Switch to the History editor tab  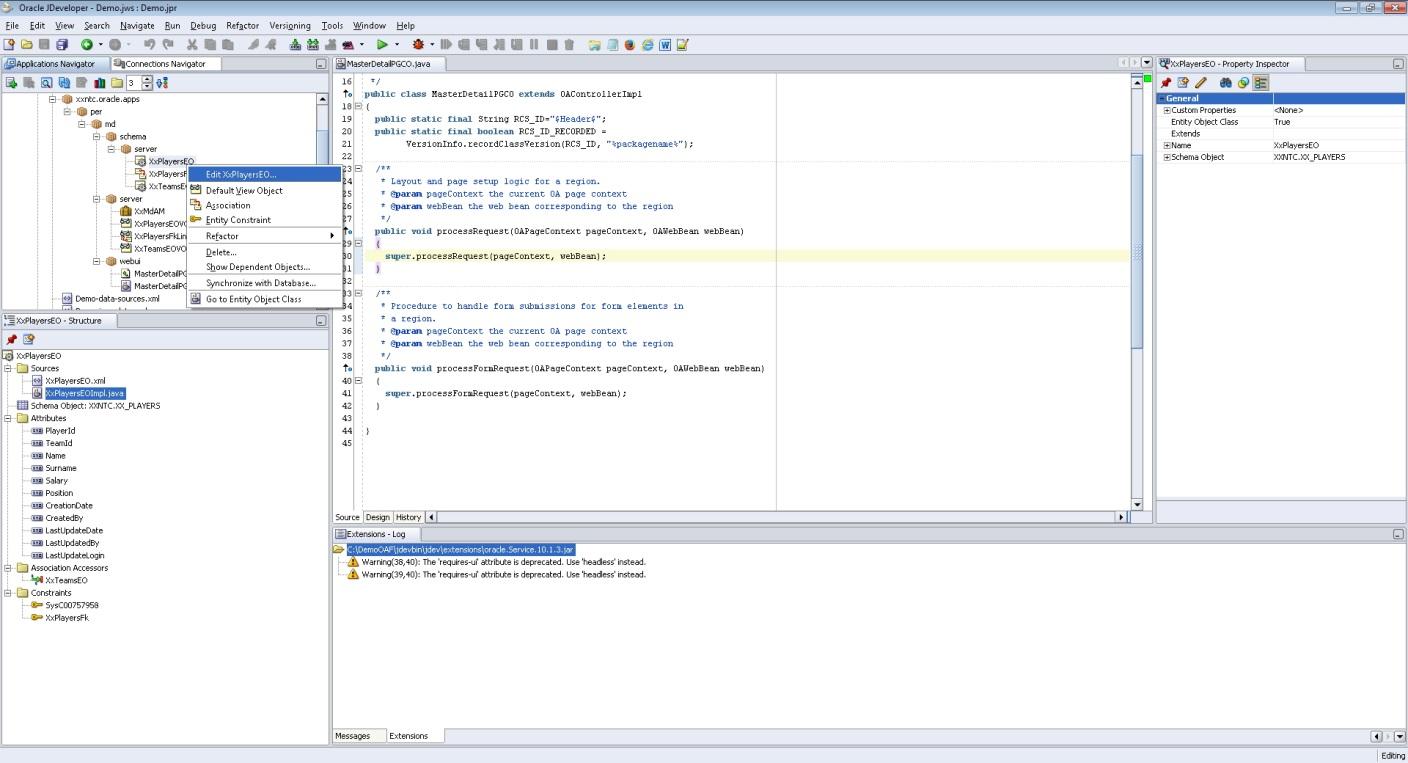pos(408,517)
